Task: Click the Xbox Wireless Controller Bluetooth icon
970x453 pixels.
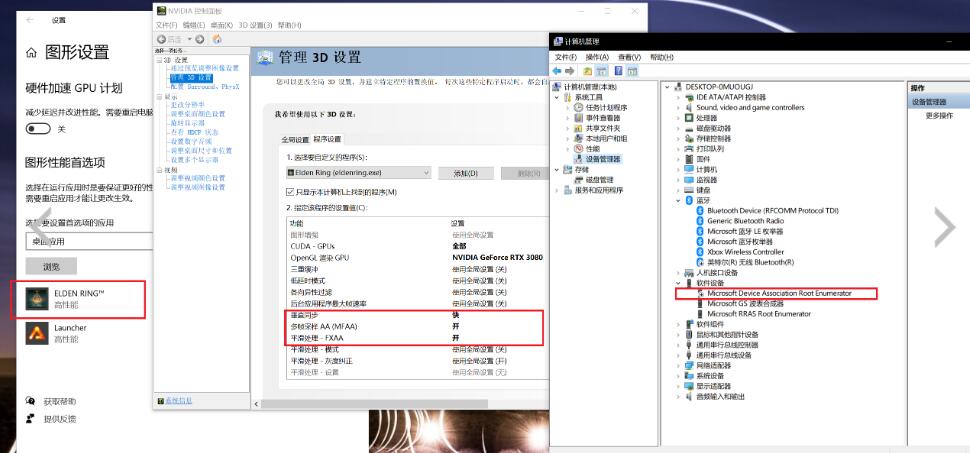Action: (x=700, y=252)
